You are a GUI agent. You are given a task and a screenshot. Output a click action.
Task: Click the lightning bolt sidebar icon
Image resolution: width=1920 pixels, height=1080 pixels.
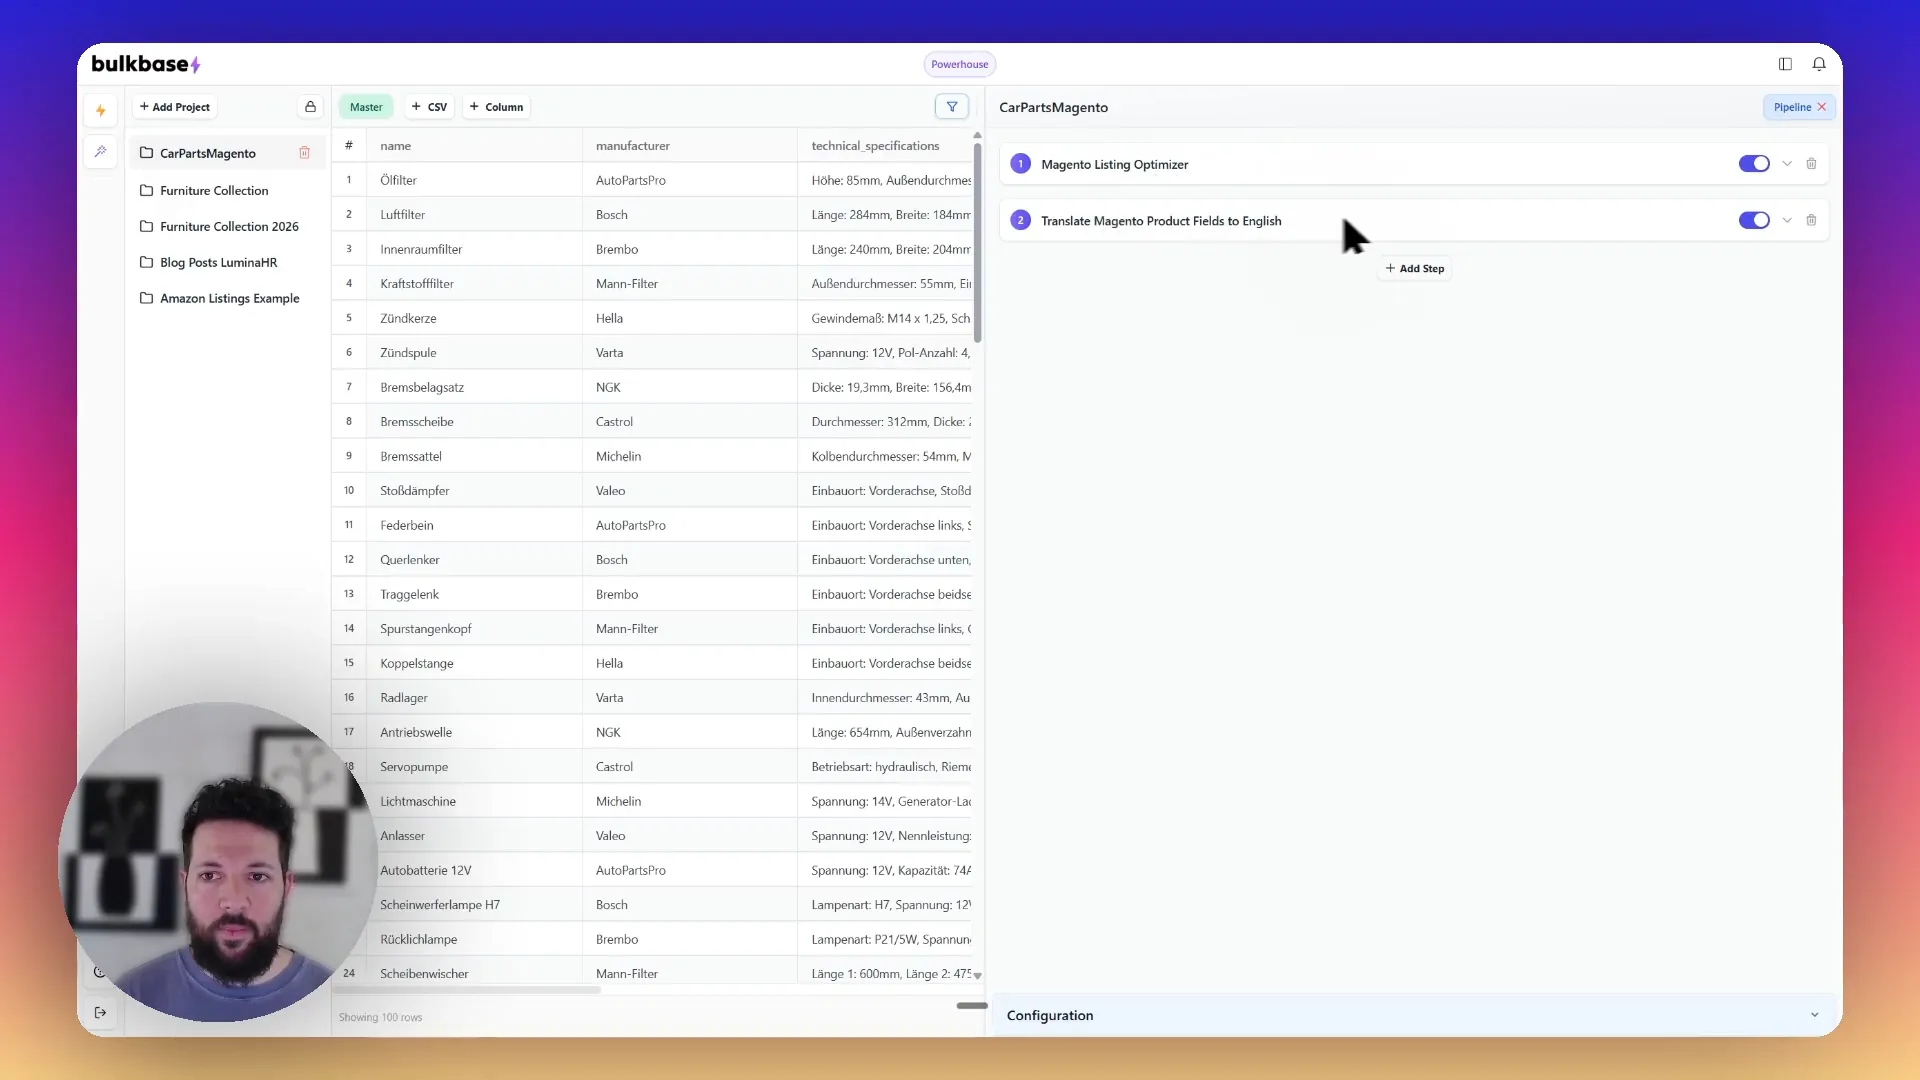(x=100, y=111)
